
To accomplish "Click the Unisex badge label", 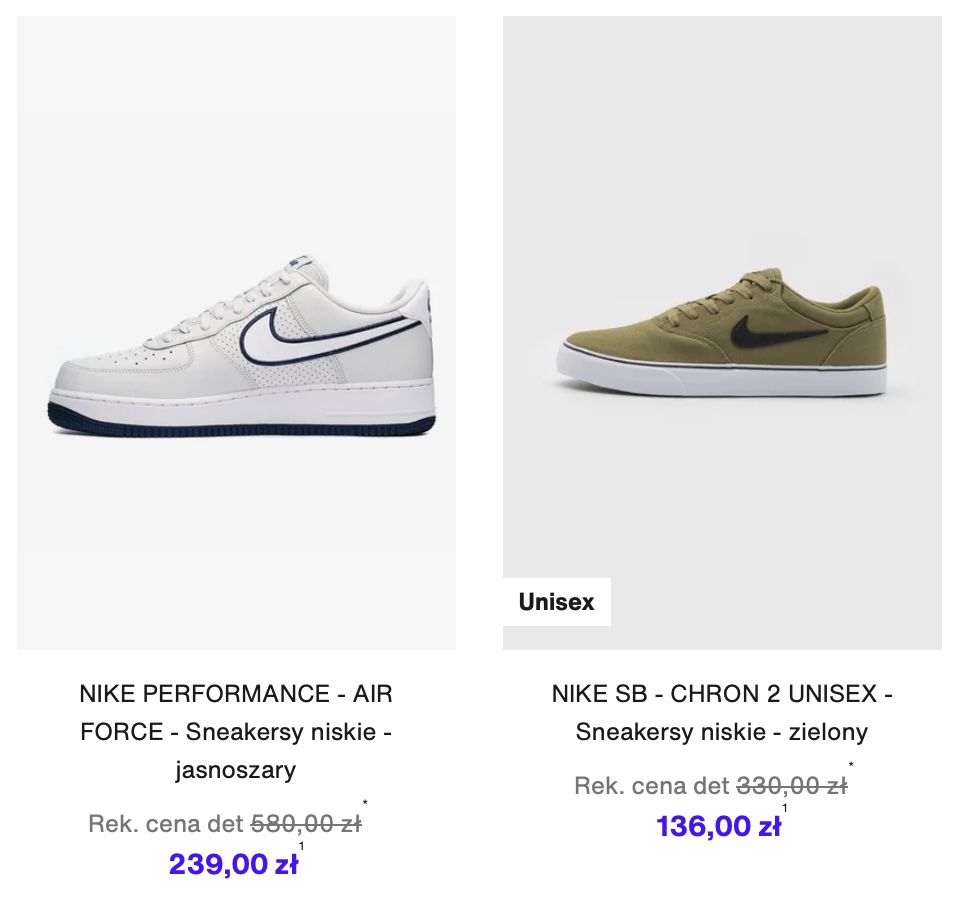I will (x=556, y=602).
